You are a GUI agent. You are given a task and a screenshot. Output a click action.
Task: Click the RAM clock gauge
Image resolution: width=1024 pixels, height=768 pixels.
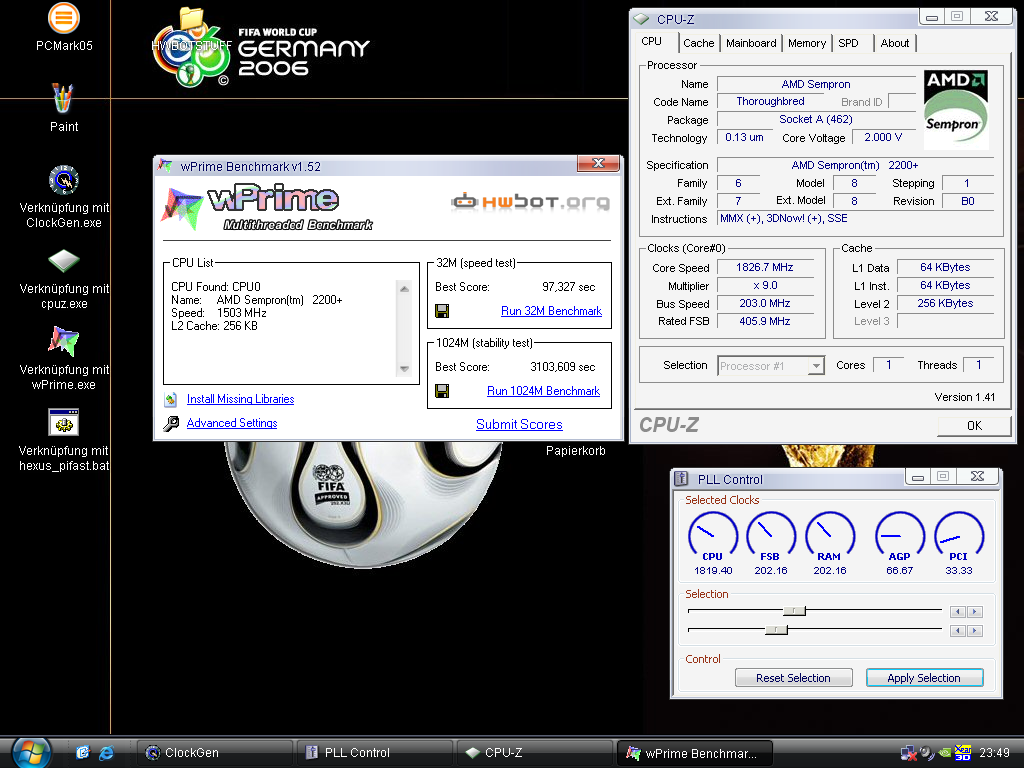829,536
